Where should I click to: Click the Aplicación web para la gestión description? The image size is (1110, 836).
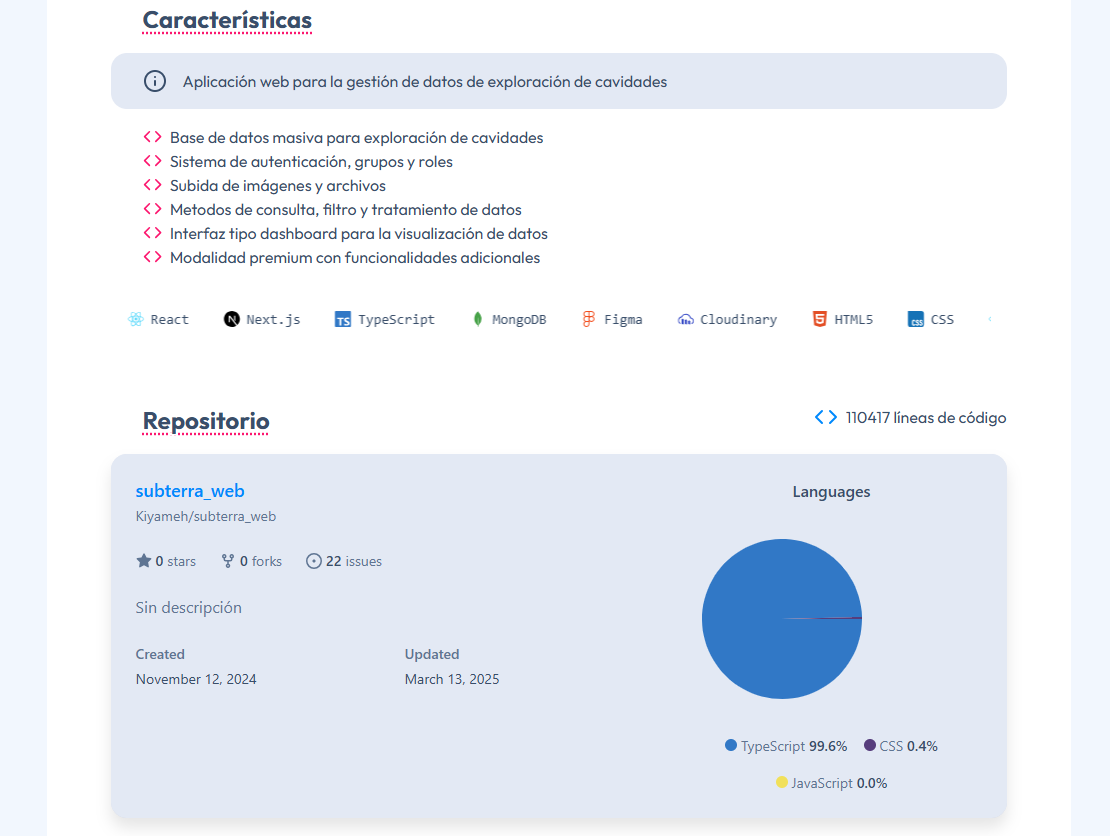[x=425, y=81]
